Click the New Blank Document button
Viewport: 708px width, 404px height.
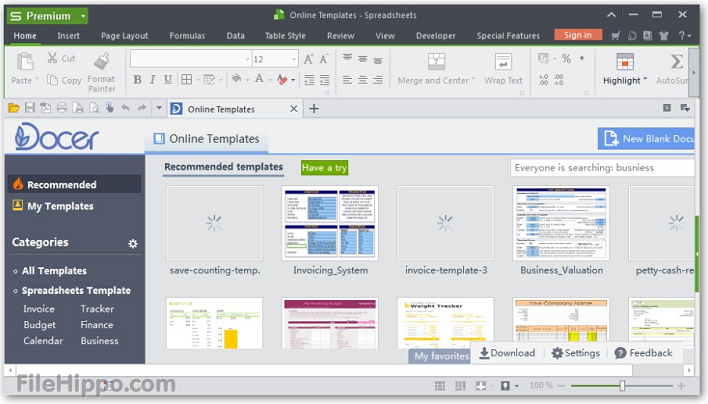[x=647, y=139]
